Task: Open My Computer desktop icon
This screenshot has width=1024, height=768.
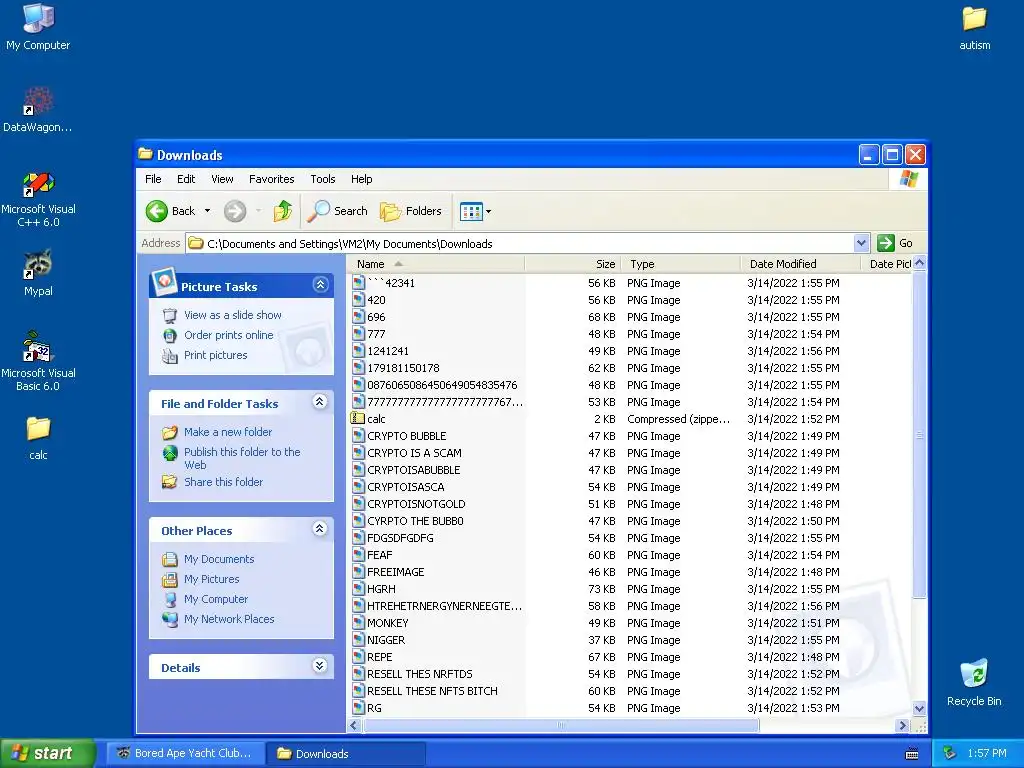Action: (38, 27)
